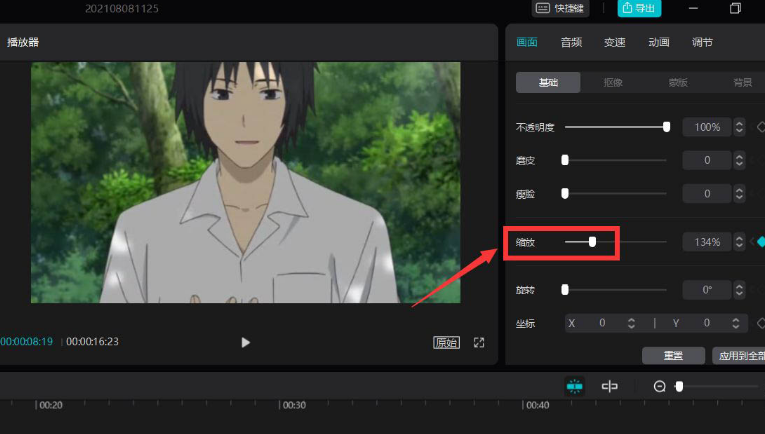Click the 播放器 panel title
Viewport: 765px width, 434px height.
pos(23,42)
